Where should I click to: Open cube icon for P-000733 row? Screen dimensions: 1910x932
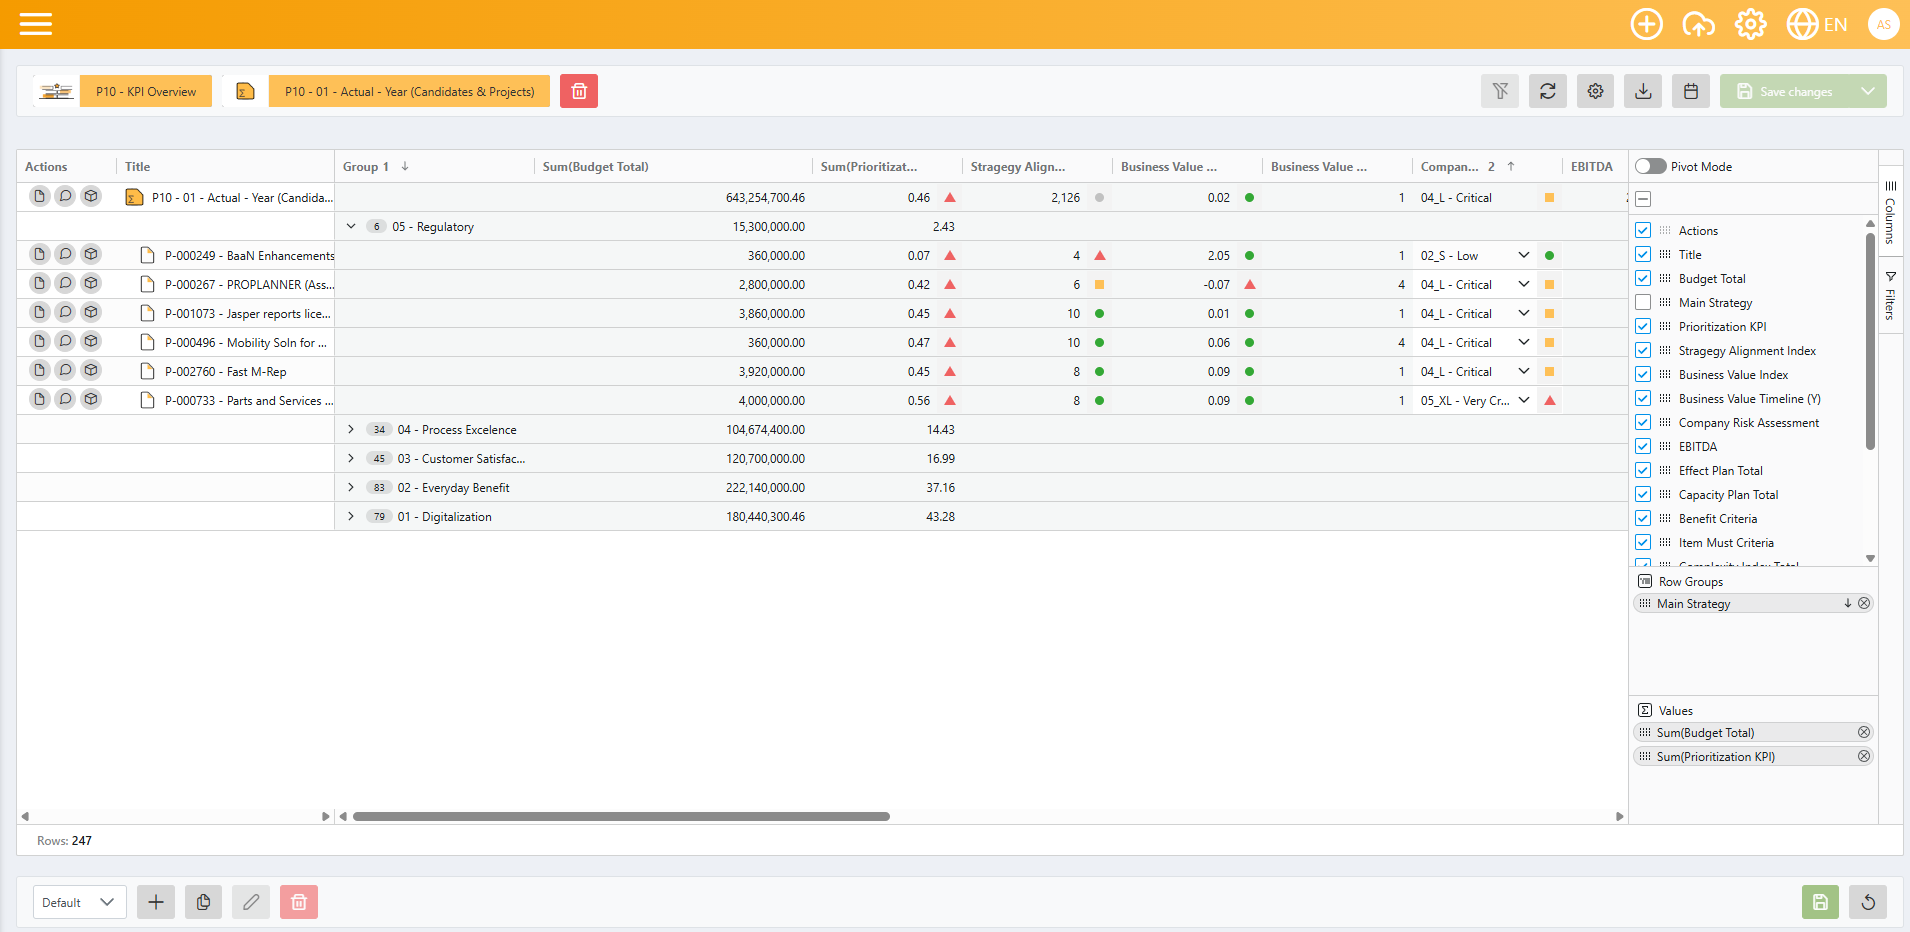[x=91, y=400]
